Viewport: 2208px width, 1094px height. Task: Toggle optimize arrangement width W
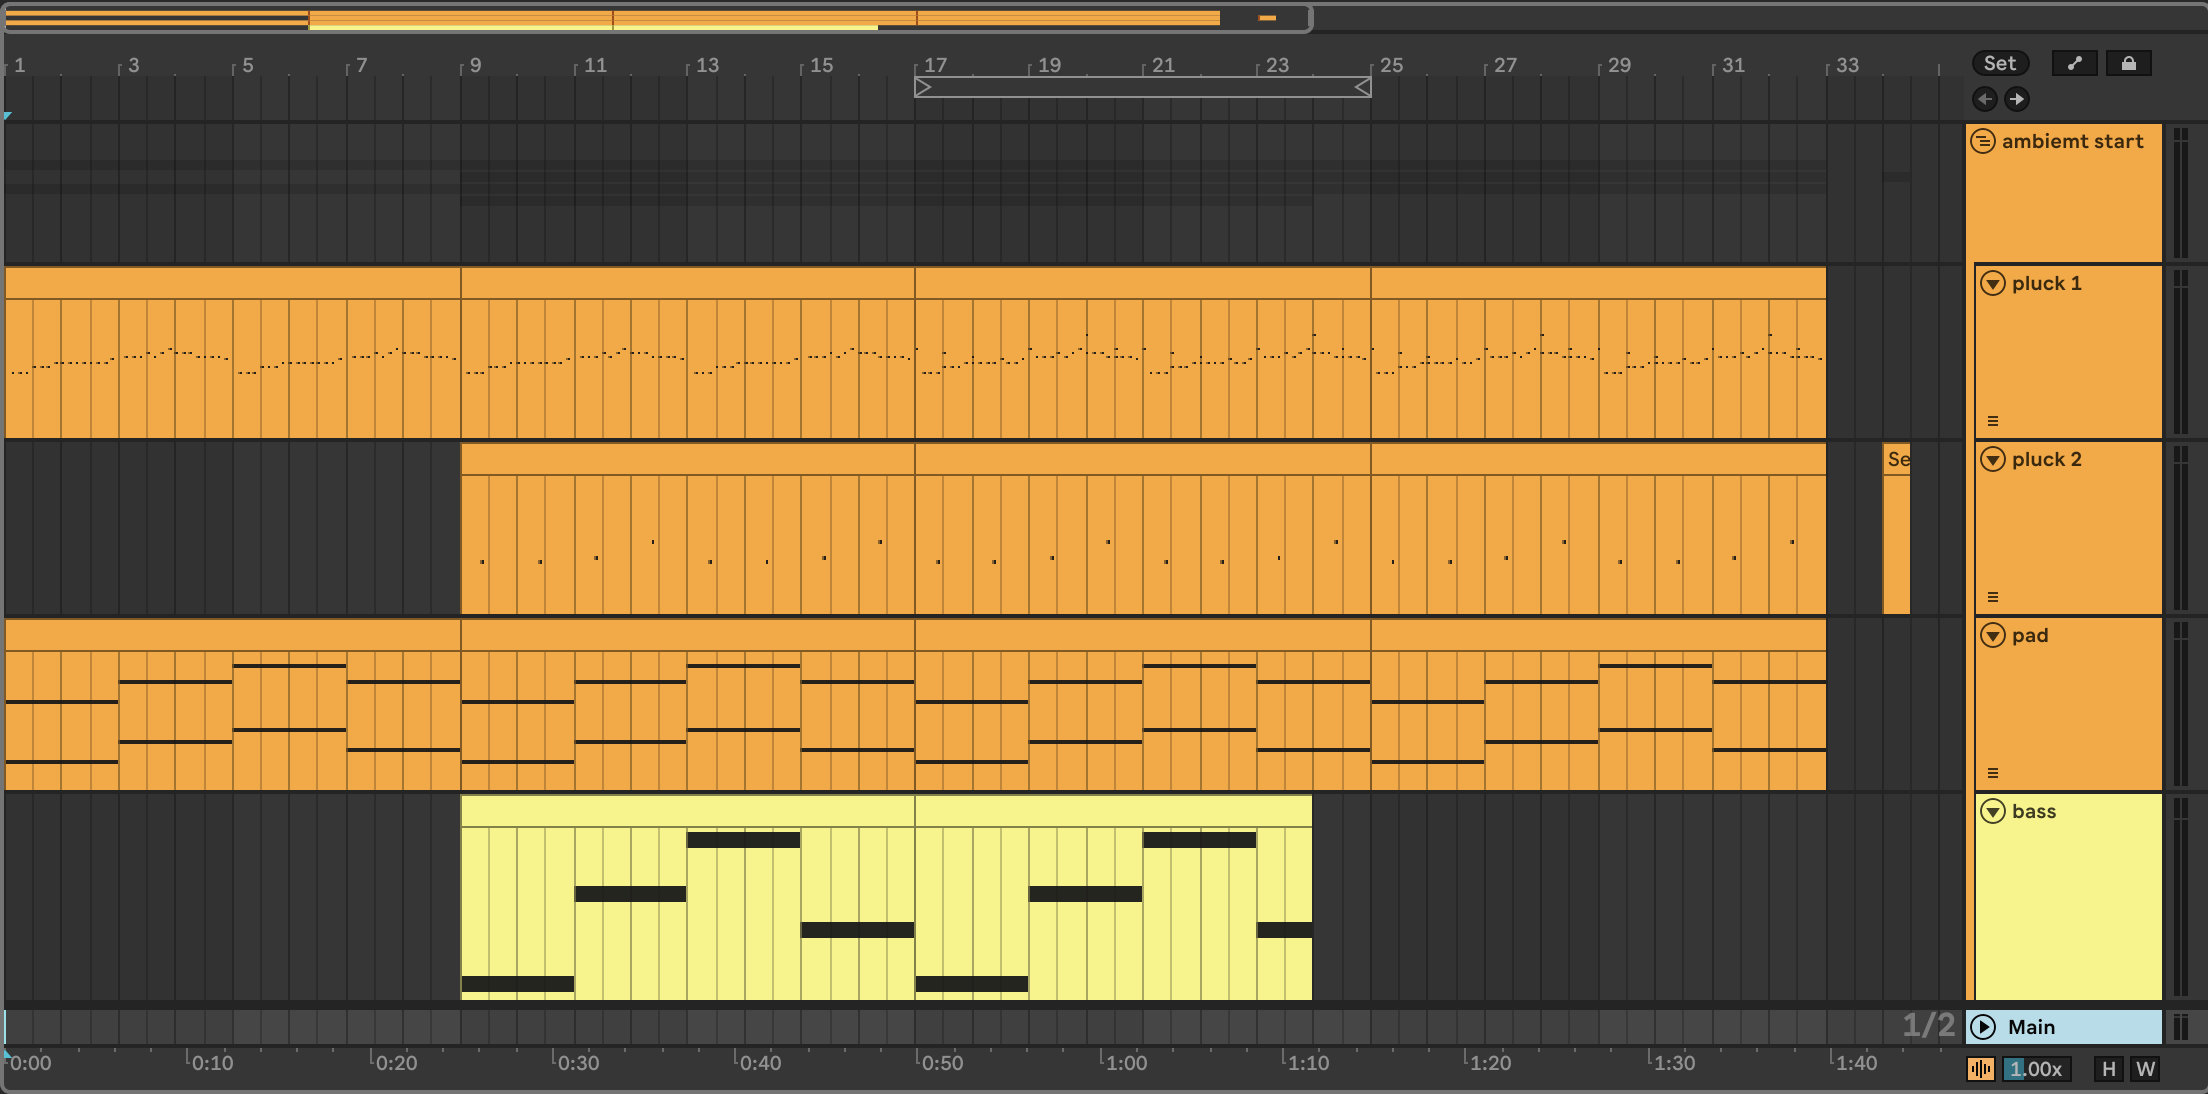point(2145,1069)
